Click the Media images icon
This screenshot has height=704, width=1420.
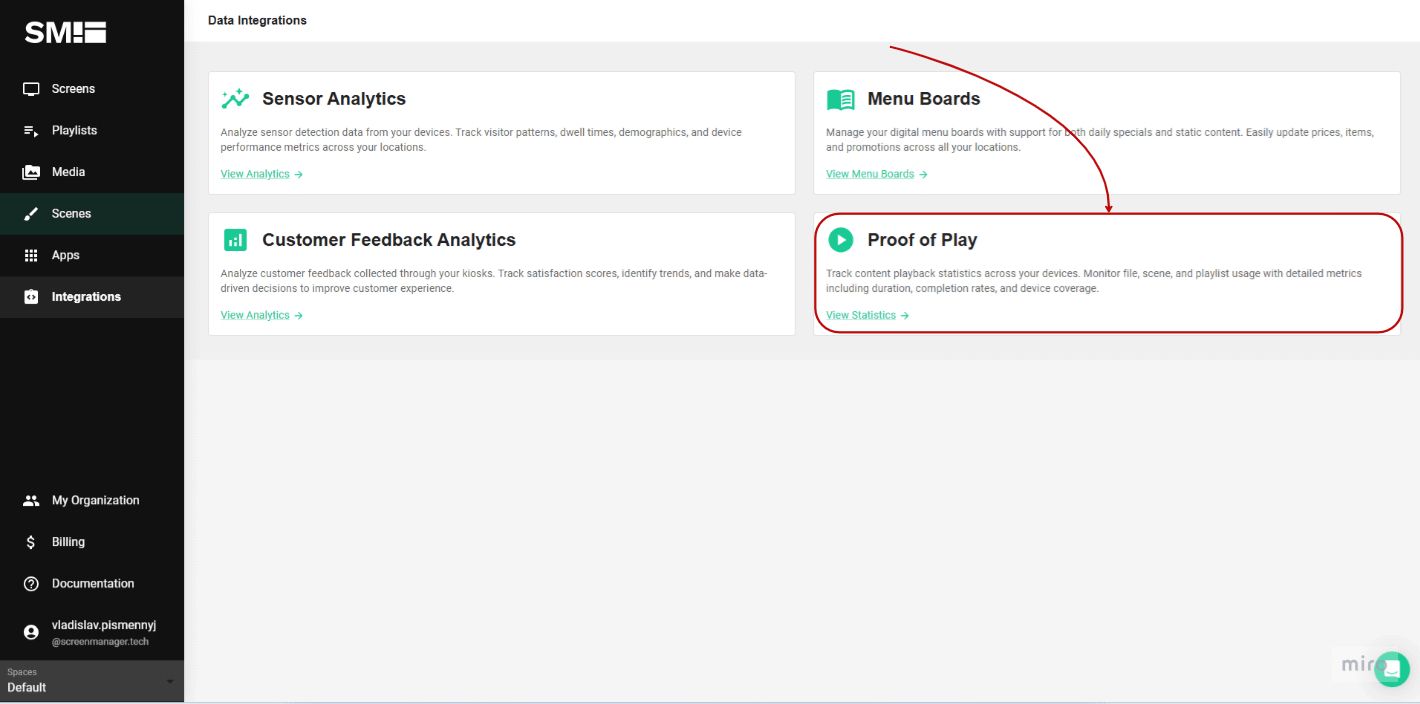coord(31,172)
